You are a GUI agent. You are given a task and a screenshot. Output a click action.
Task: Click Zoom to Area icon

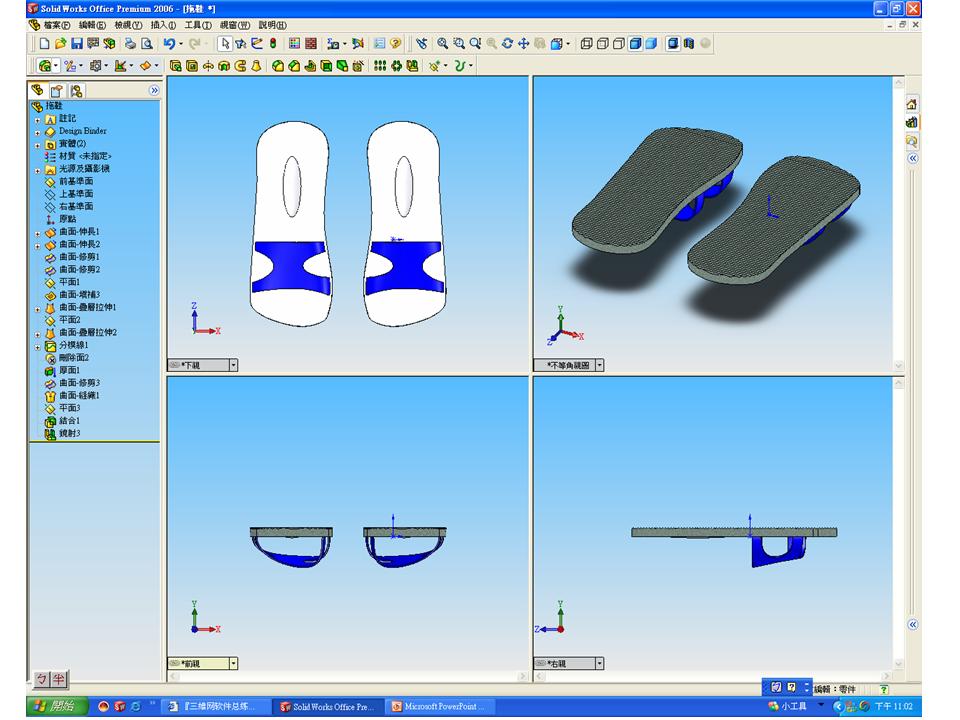[x=459, y=43]
